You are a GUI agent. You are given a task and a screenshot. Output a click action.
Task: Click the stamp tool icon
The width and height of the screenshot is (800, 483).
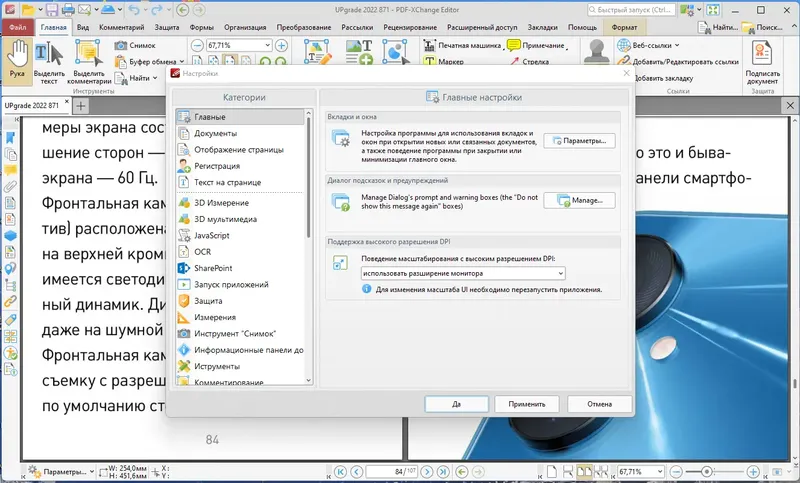(x=596, y=51)
